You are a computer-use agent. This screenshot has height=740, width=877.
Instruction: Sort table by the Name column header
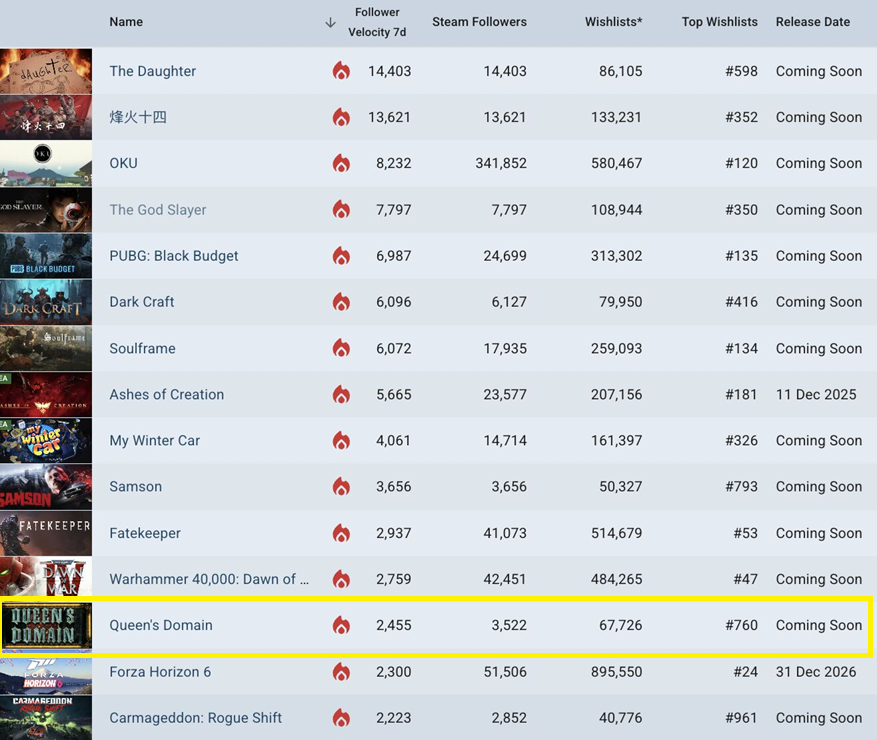coord(126,22)
